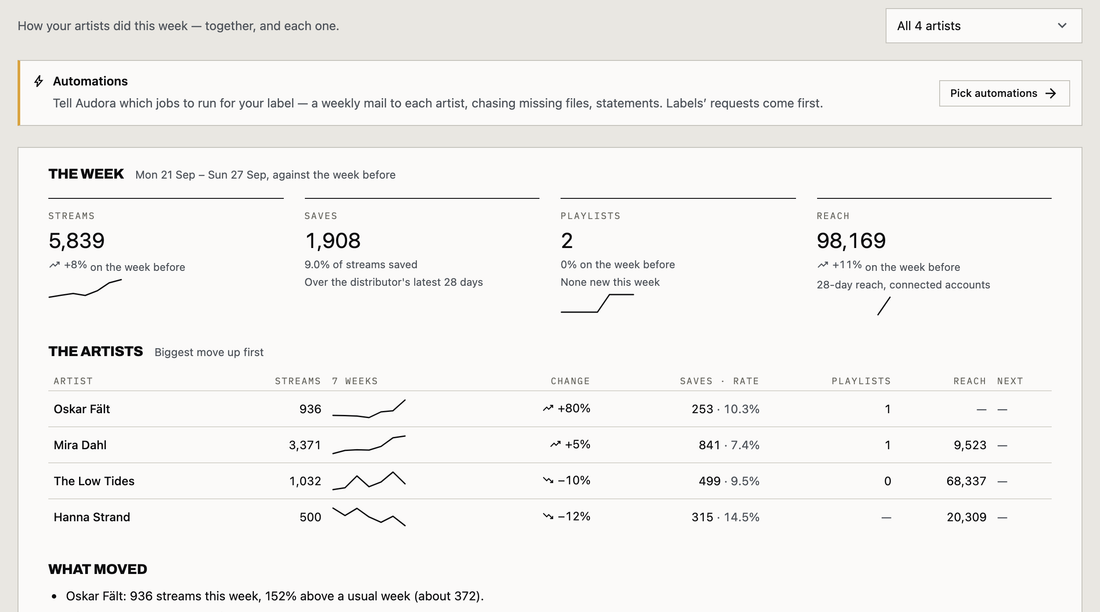
Task: Click the reach value "20,309"
Action: 966,517
